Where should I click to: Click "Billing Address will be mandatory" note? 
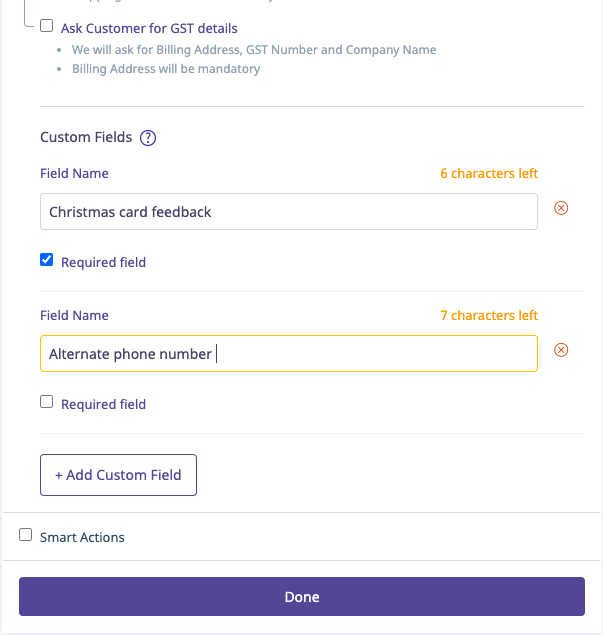pos(166,69)
